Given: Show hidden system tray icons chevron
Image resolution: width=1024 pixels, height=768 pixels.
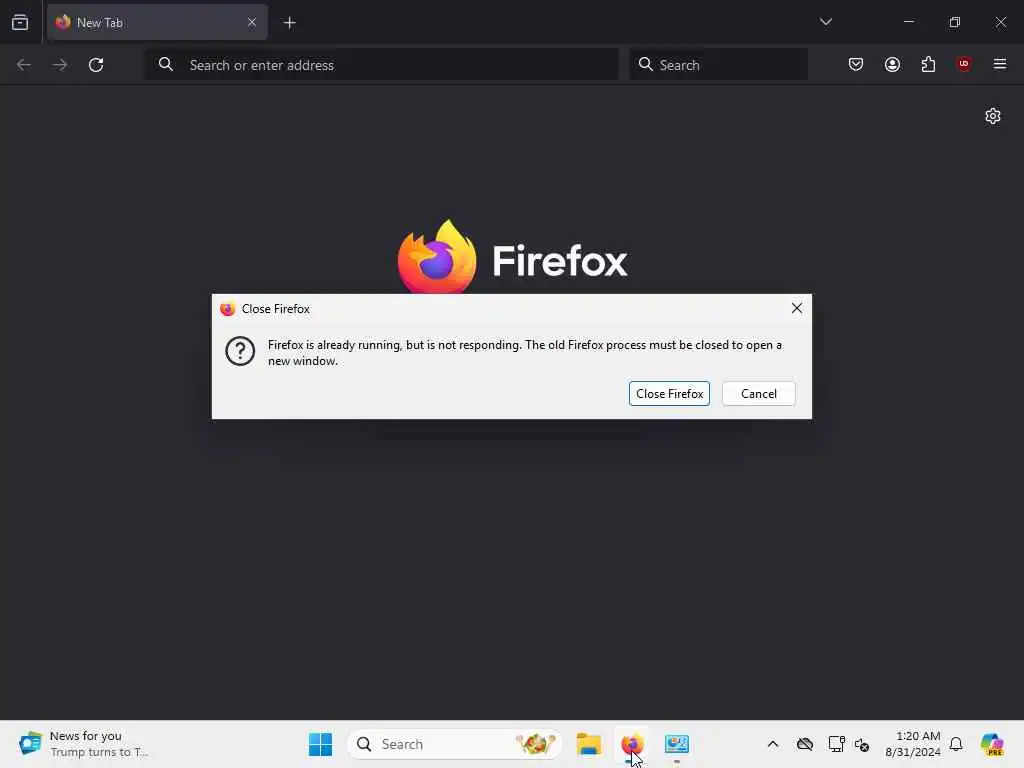Looking at the screenshot, I should pos(773,744).
